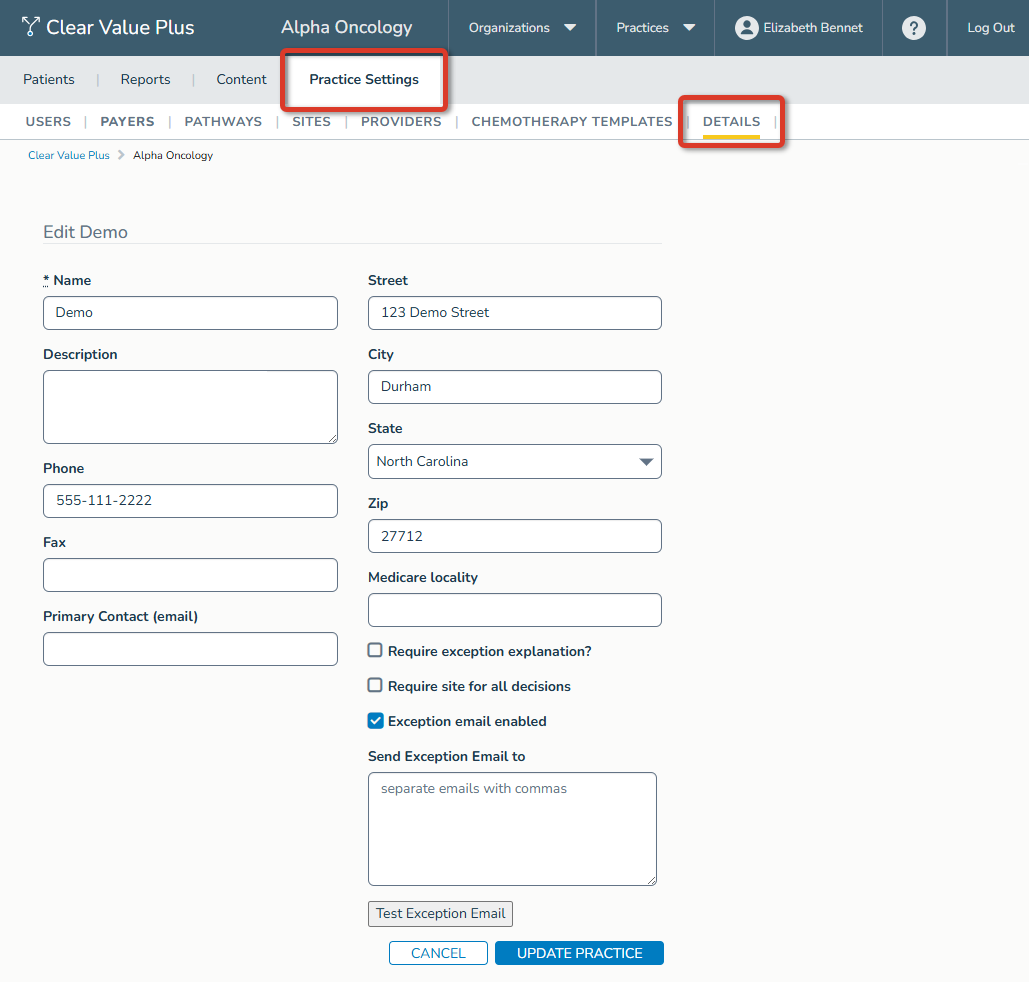This screenshot has height=982, width=1029.
Task: Click Log Out
Action: (x=989, y=28)
